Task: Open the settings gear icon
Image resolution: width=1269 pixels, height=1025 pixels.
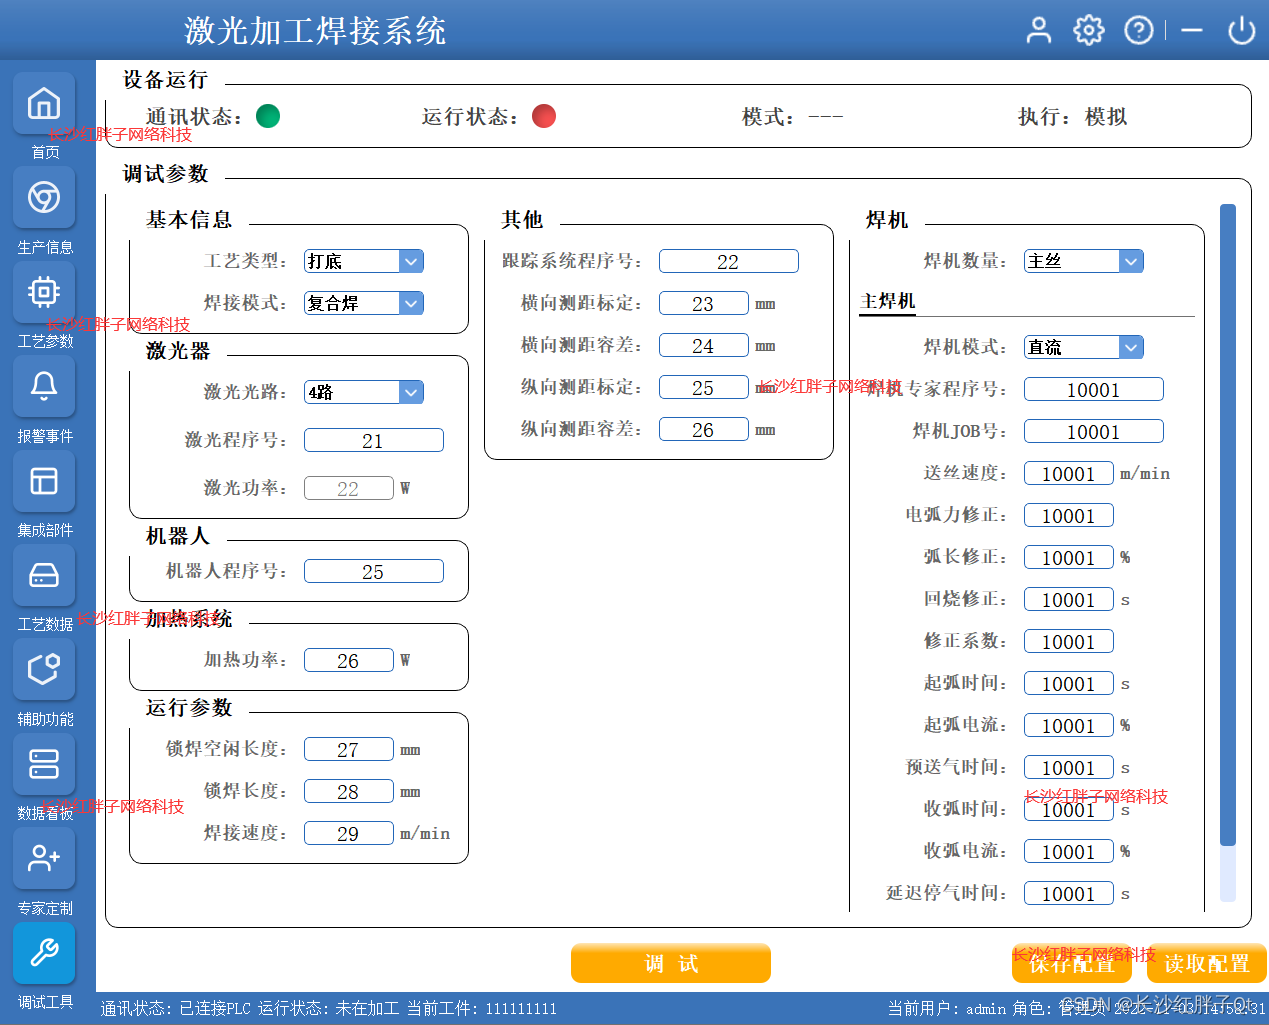Action: click(1089, 30)
